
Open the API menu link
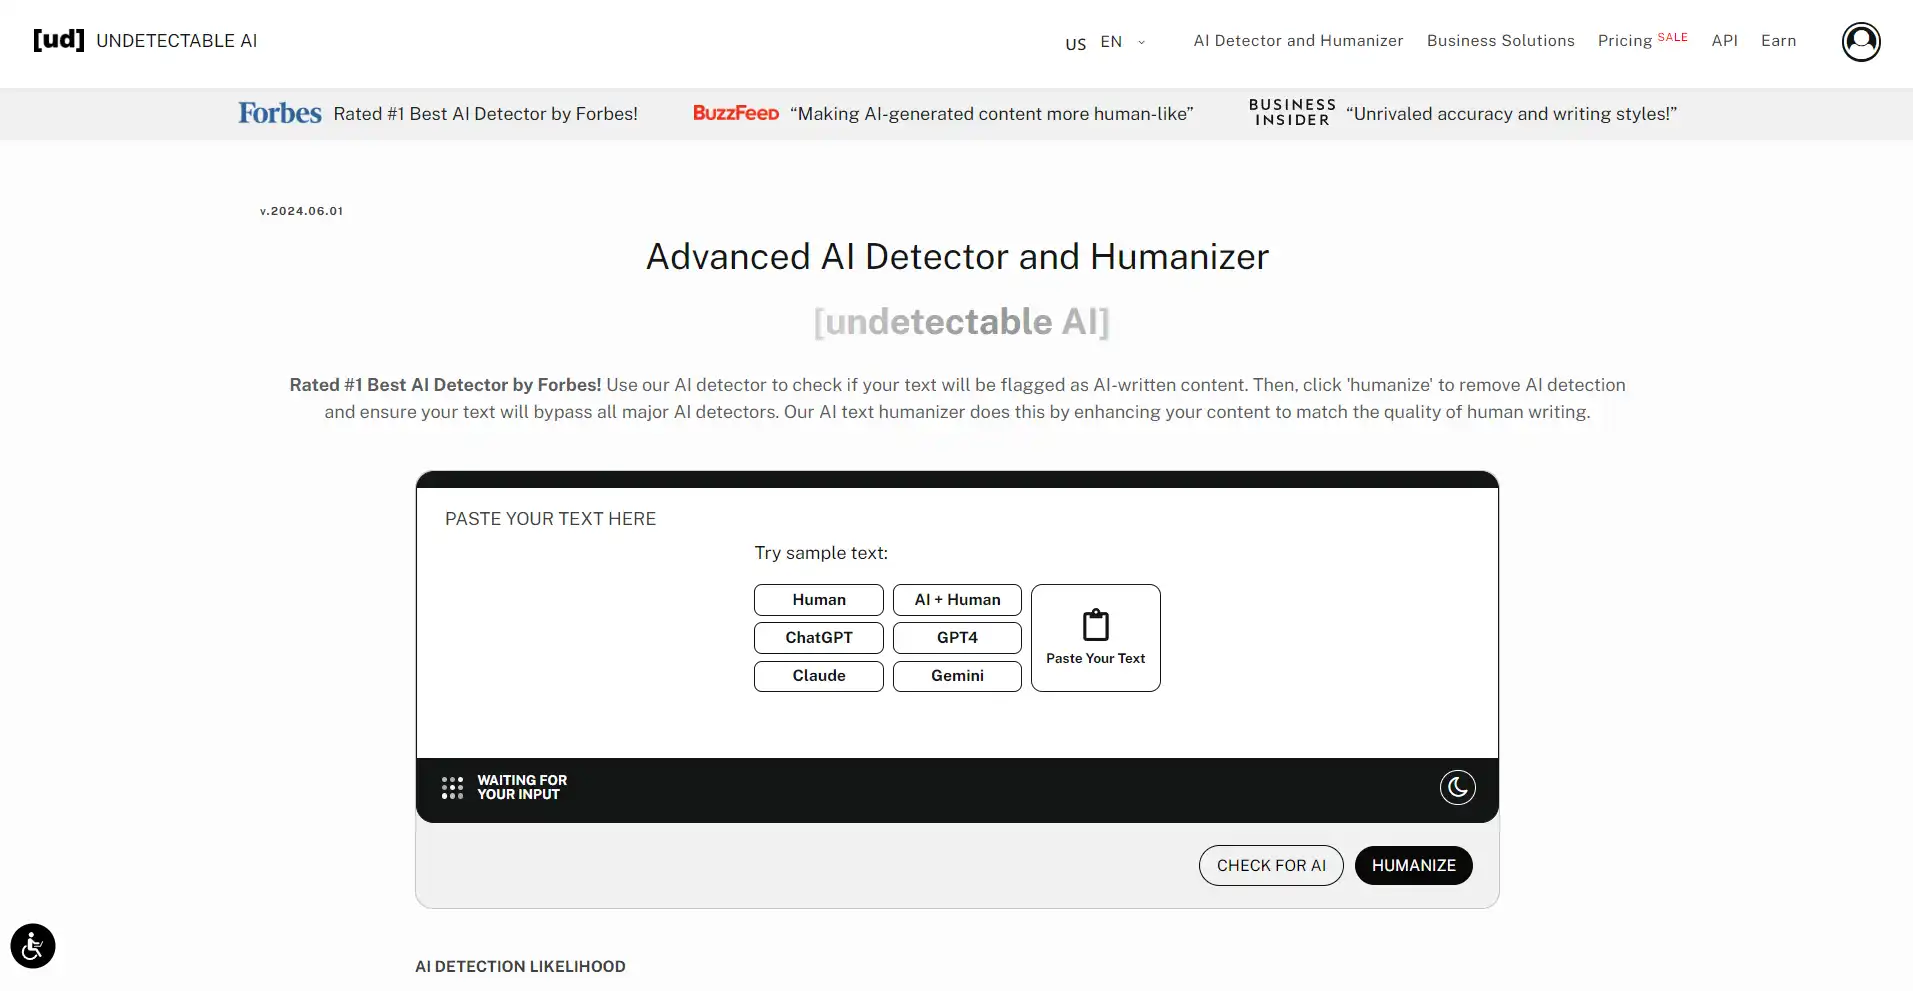(1724, 41)
